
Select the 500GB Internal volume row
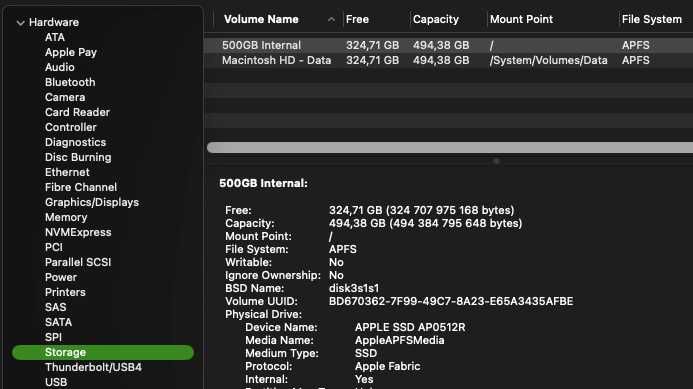click(x=449, y=45)
